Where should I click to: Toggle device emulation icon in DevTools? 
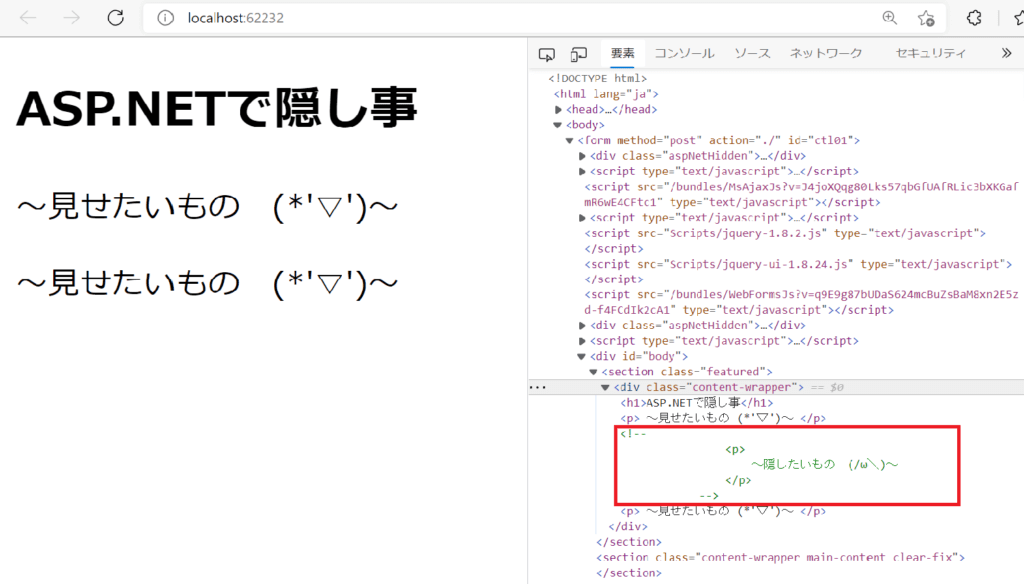(x=579, y=54)
